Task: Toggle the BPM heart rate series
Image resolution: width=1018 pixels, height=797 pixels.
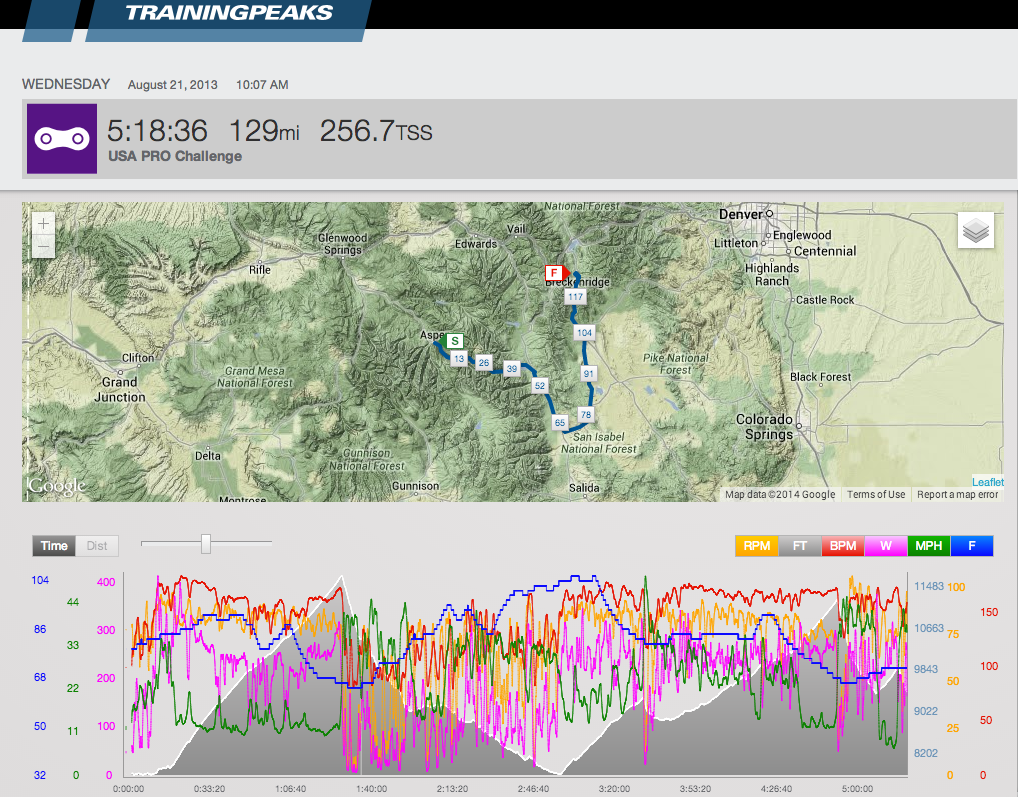Action: (x=843, y=546)
